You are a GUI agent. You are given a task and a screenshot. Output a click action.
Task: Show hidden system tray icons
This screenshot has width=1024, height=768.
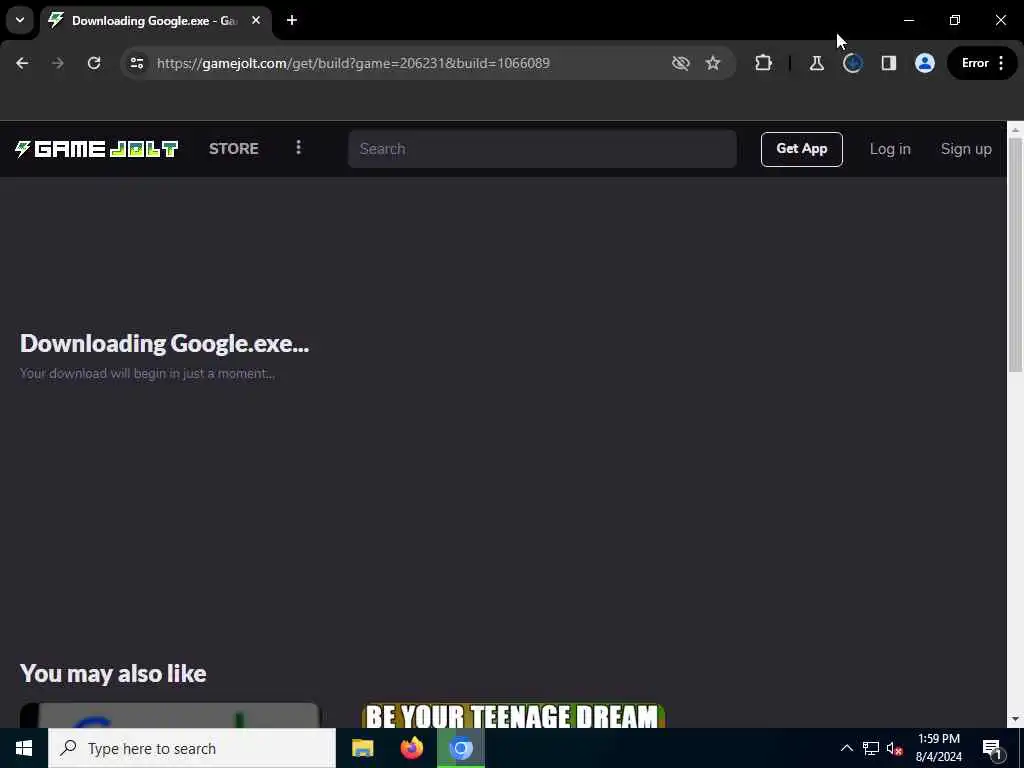pyautogui.click(x=846, y=748)
